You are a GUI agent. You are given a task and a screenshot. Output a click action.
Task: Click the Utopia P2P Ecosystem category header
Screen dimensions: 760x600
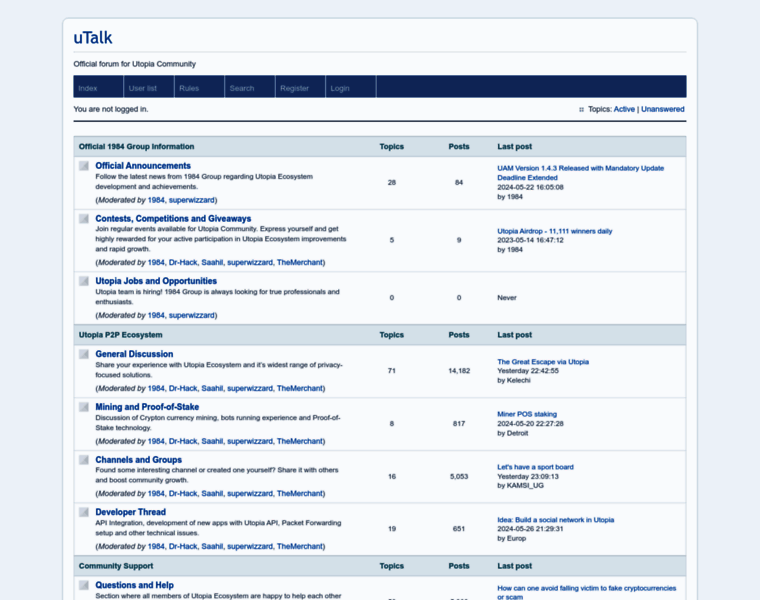click(121, 335)
